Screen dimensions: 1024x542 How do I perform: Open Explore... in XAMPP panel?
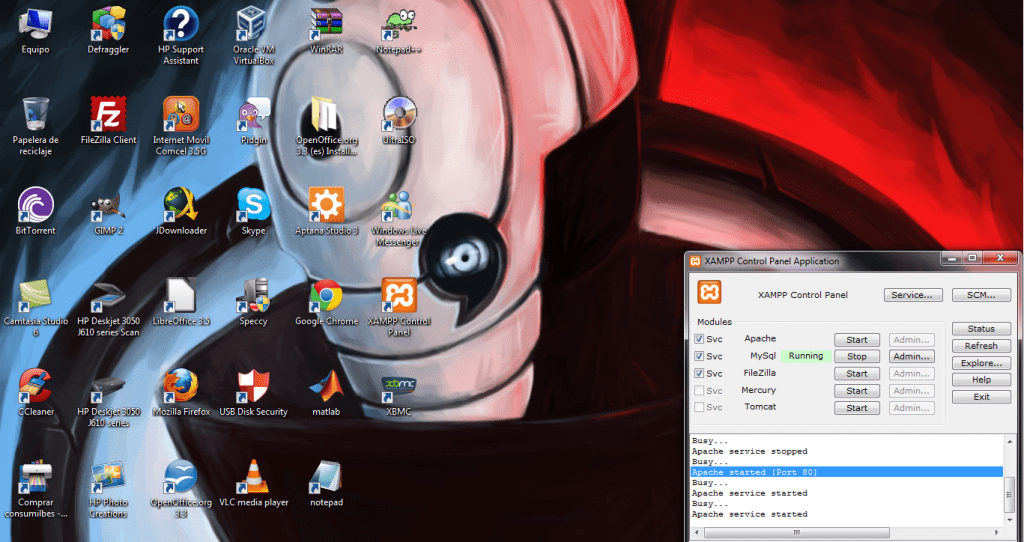981,362
